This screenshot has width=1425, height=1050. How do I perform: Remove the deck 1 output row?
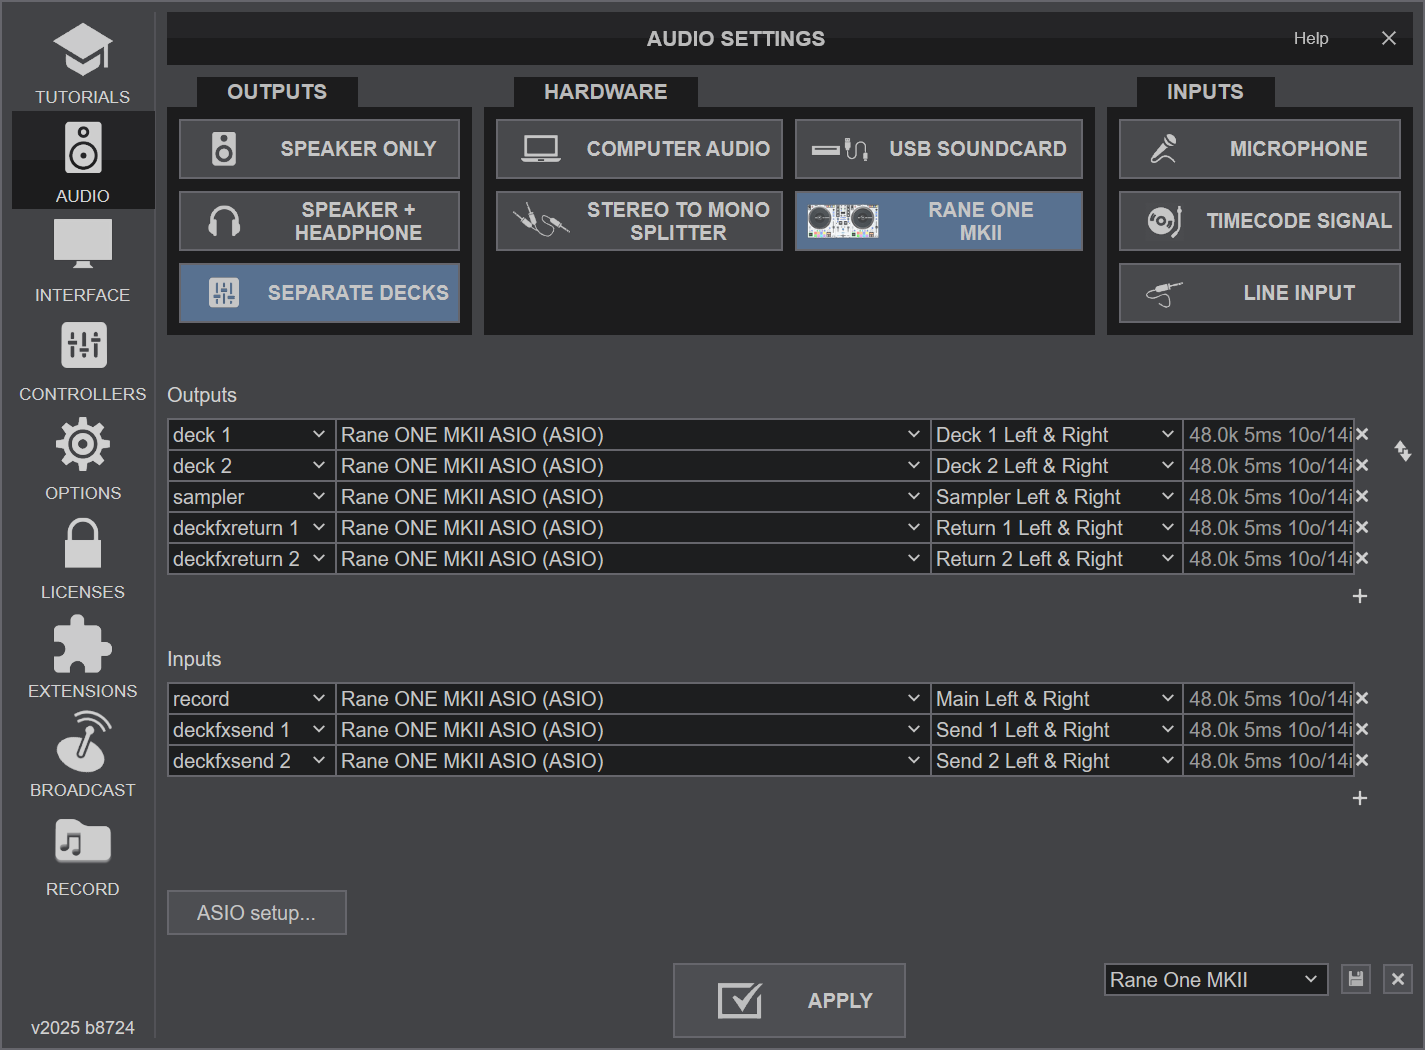coord(1362,435)
